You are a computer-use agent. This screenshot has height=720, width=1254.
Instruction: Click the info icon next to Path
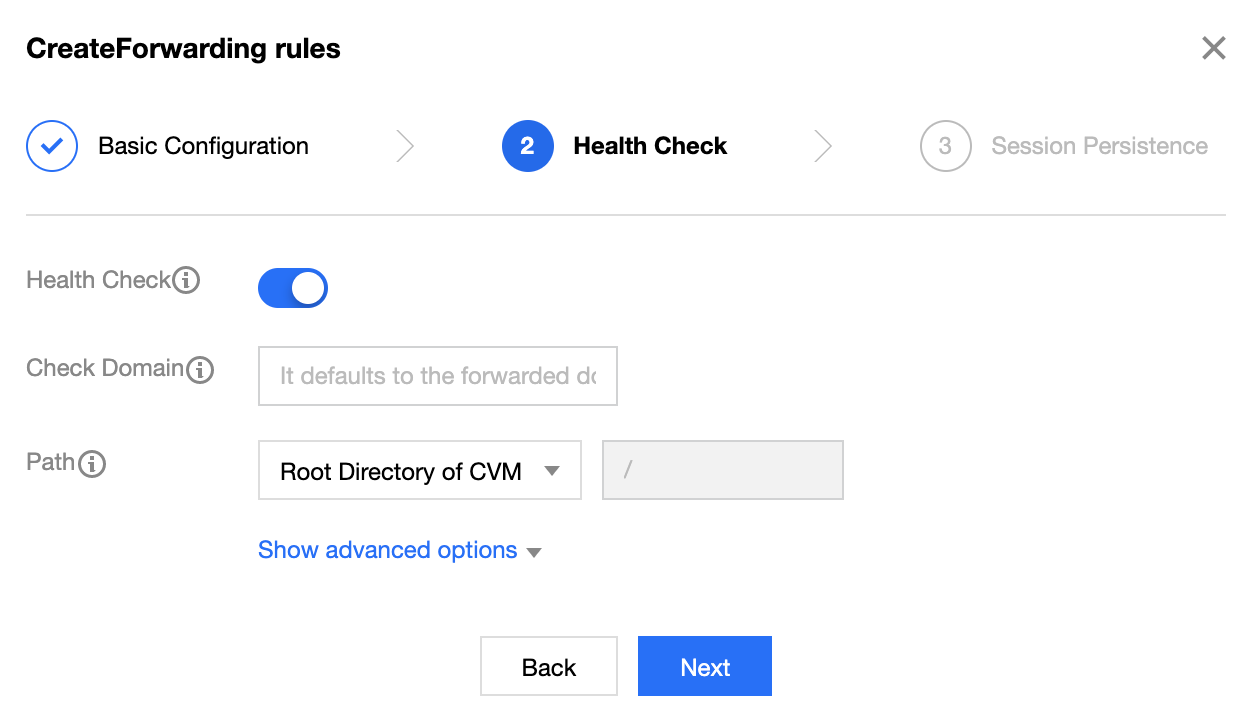pyautogui.click(x=92, y=463)
